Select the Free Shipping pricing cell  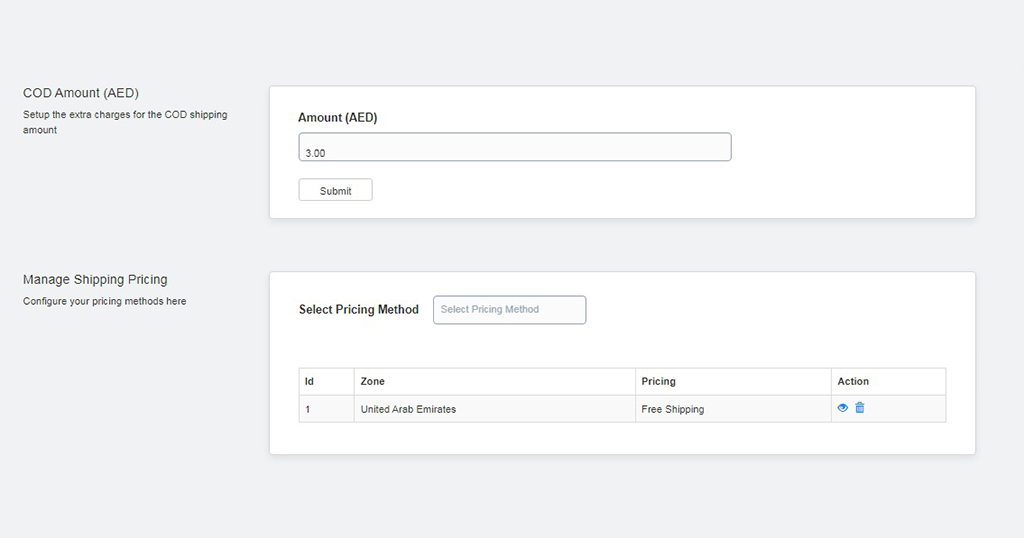tap(733, 409)
